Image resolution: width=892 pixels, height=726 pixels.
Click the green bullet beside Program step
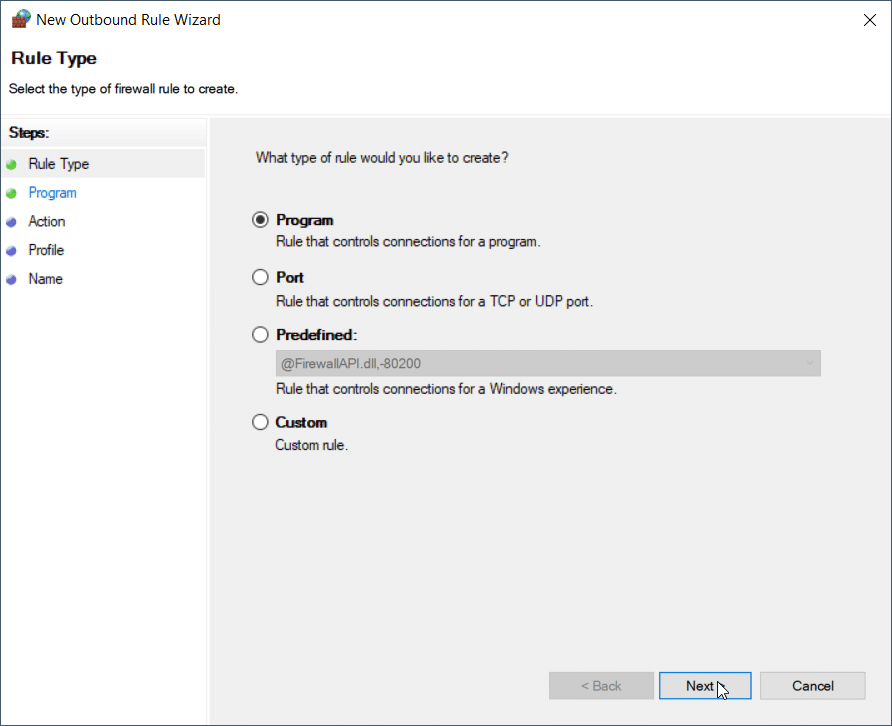(x=11, y=194)
